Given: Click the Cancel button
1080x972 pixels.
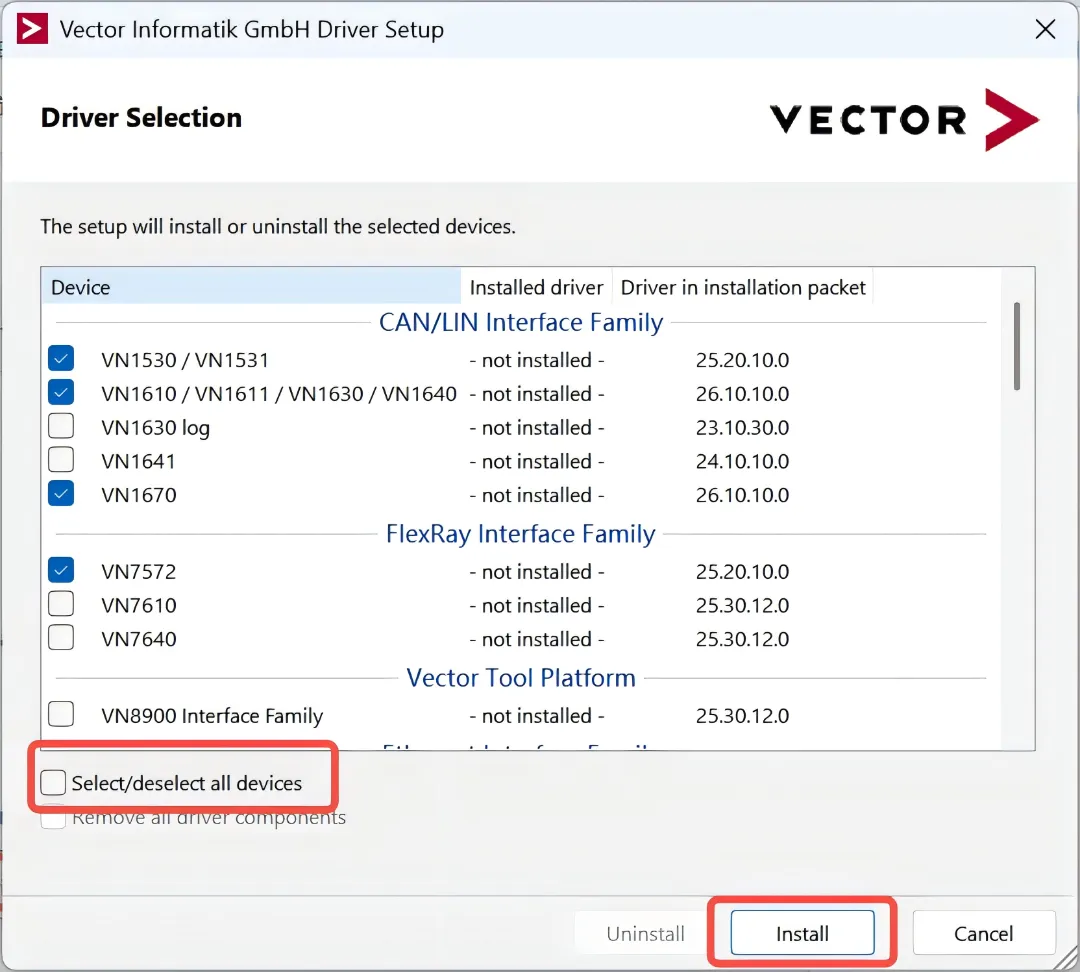Looking at the screenshot, I should [x=984, y=933].
